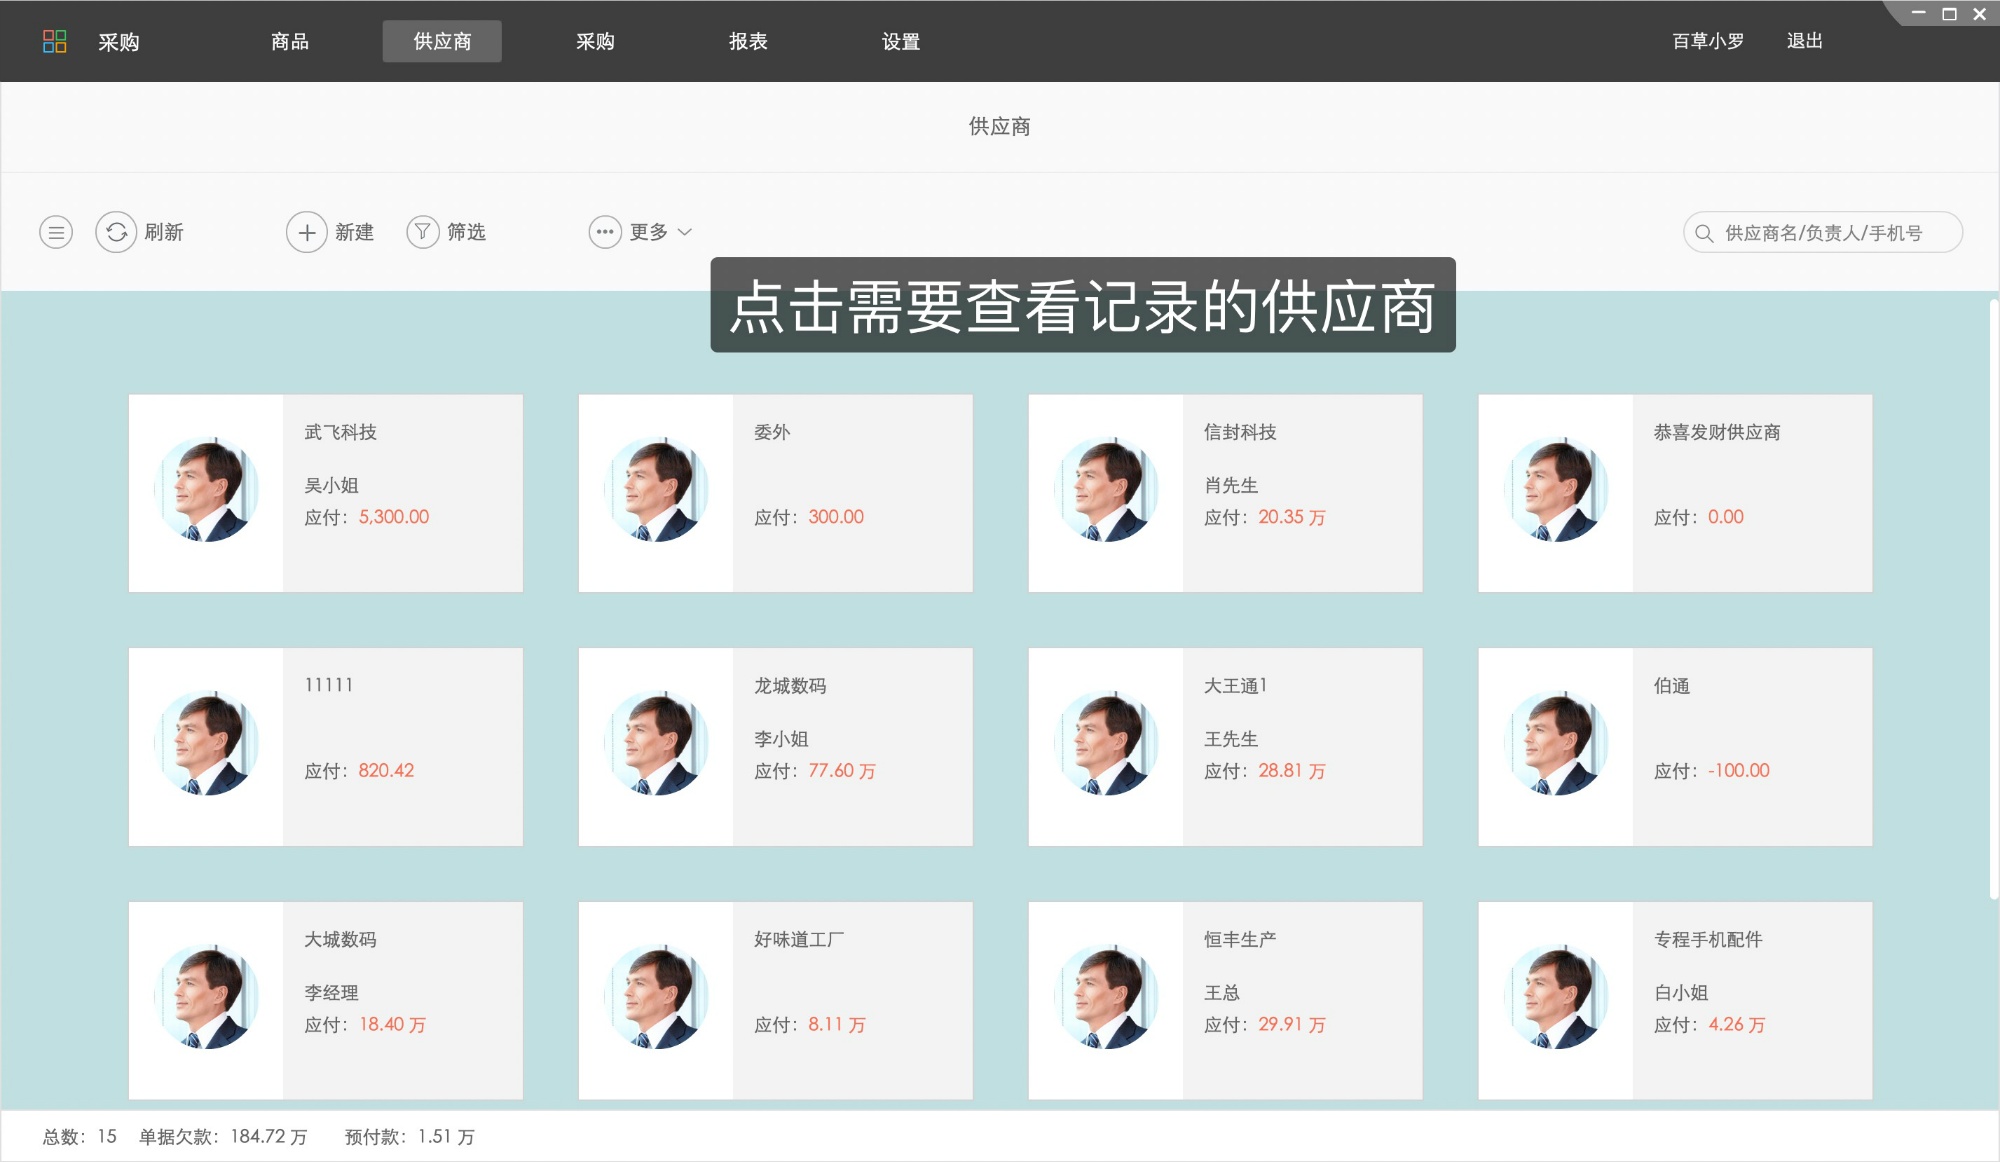This screenshot has height=1162, width=2000.
Task: Click the avatar photo of 武飞科技 supplier
Action: [x=205, y=490]
